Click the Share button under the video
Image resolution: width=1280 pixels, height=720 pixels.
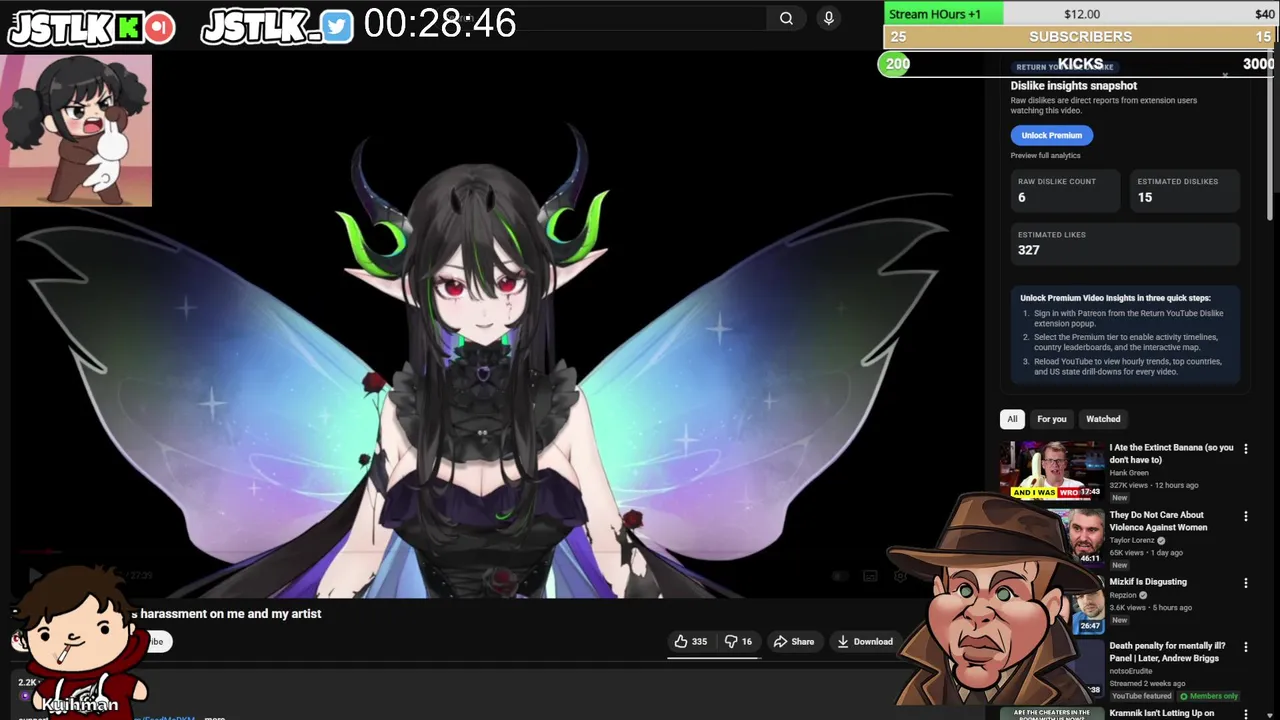(x=794, y=642)
